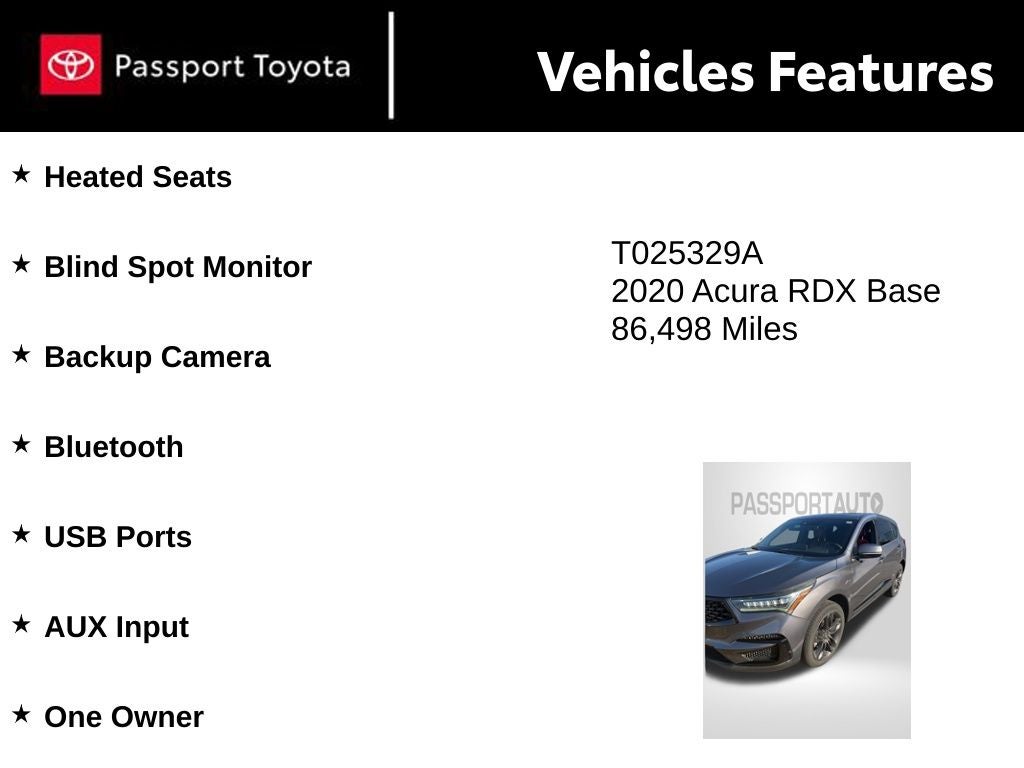Select the Bluetooth feature text
This screenshot has width=1024, height=768.
tap(114, 447)
